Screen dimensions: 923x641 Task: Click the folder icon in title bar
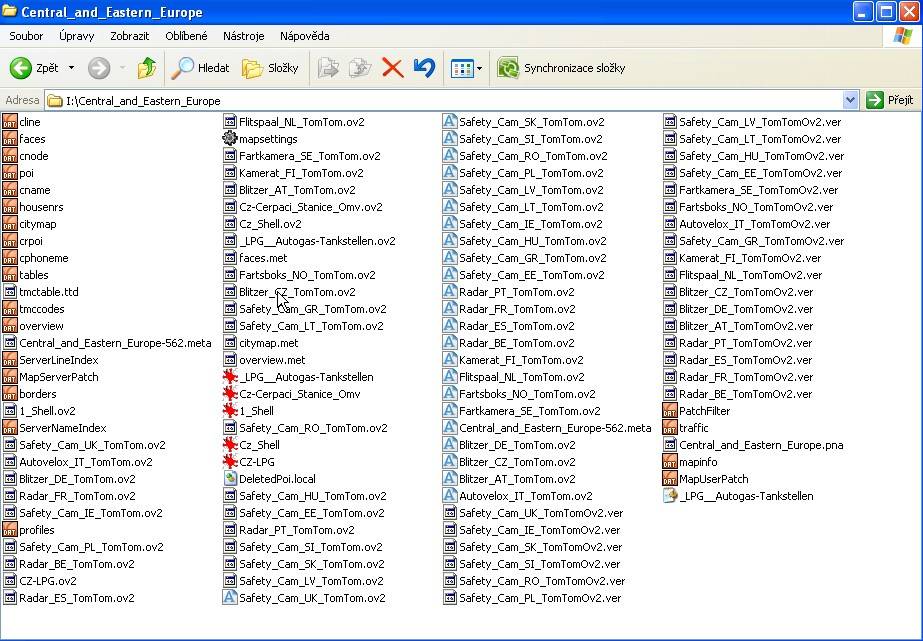[x=9, y=12]
